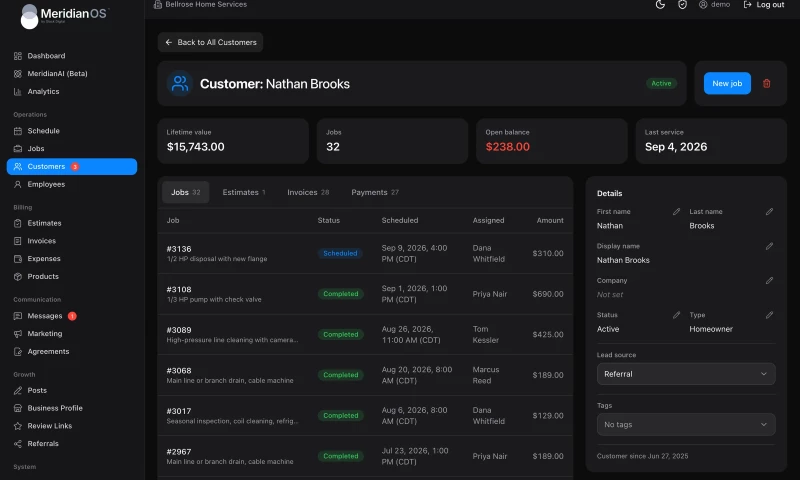Viewport: 800px width, 480px height.
Task: Click the Agreements document icon
Action: point(18,351)
